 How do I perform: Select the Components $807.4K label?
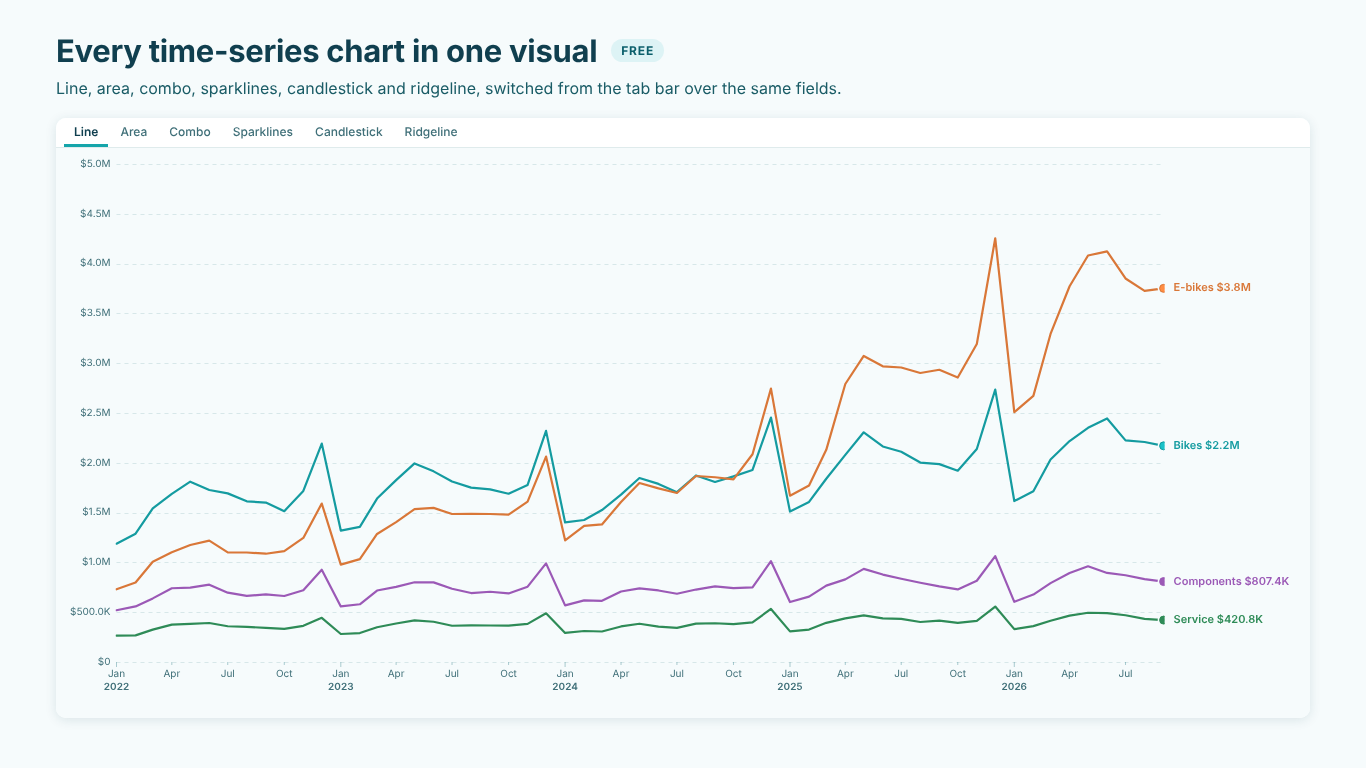[1231, 582]
